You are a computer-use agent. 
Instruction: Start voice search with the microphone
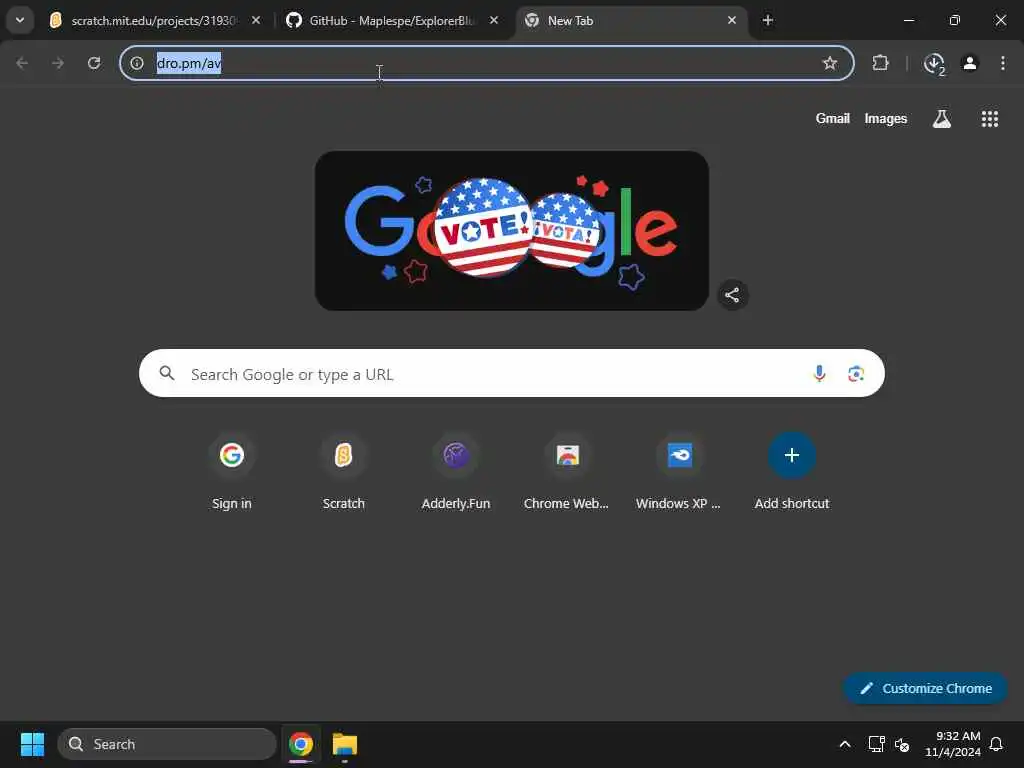coord(819,374)
